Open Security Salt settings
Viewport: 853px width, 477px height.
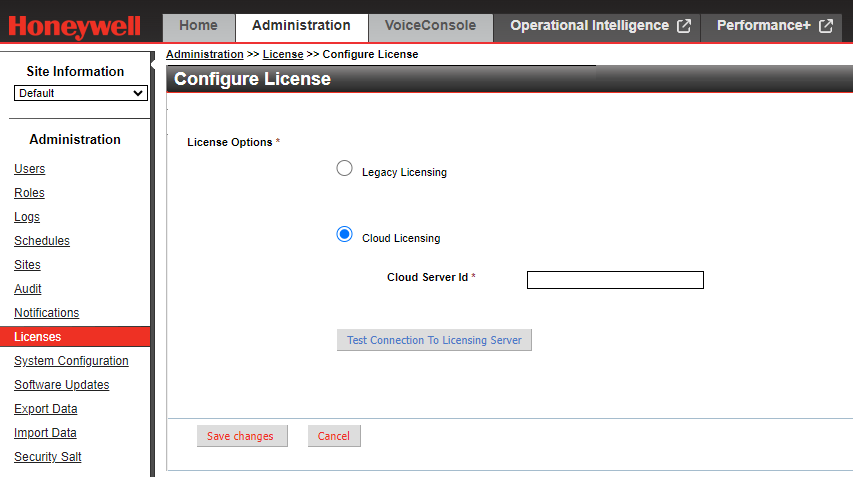[47, 457]
